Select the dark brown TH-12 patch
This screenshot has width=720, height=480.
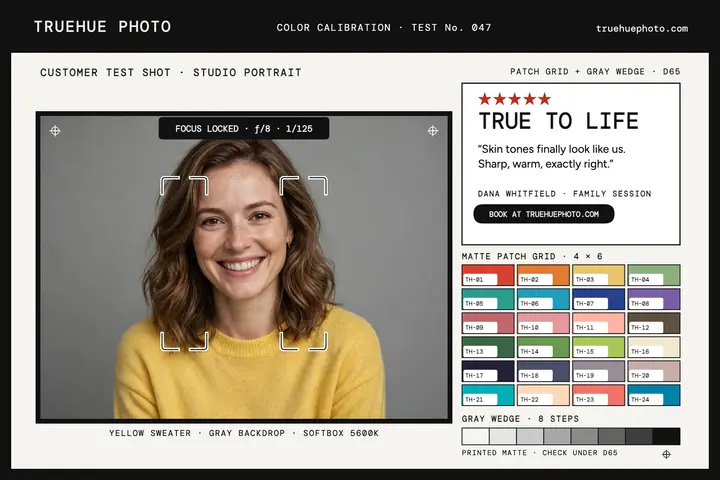click(654, 323)
